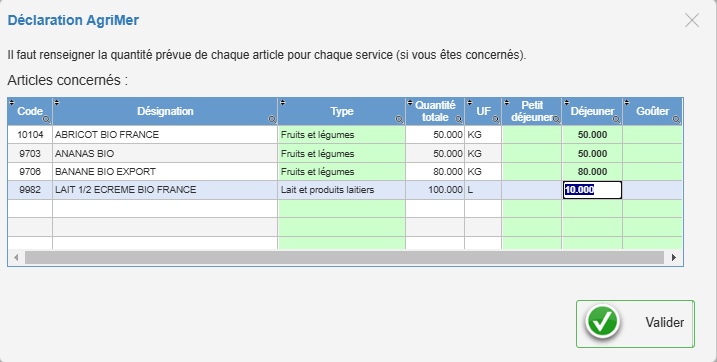Image resolution: width=717 pixels, height=362 pixels.
Task: Toggle sort arrows on Code column
Action: (x=12, y=102)
